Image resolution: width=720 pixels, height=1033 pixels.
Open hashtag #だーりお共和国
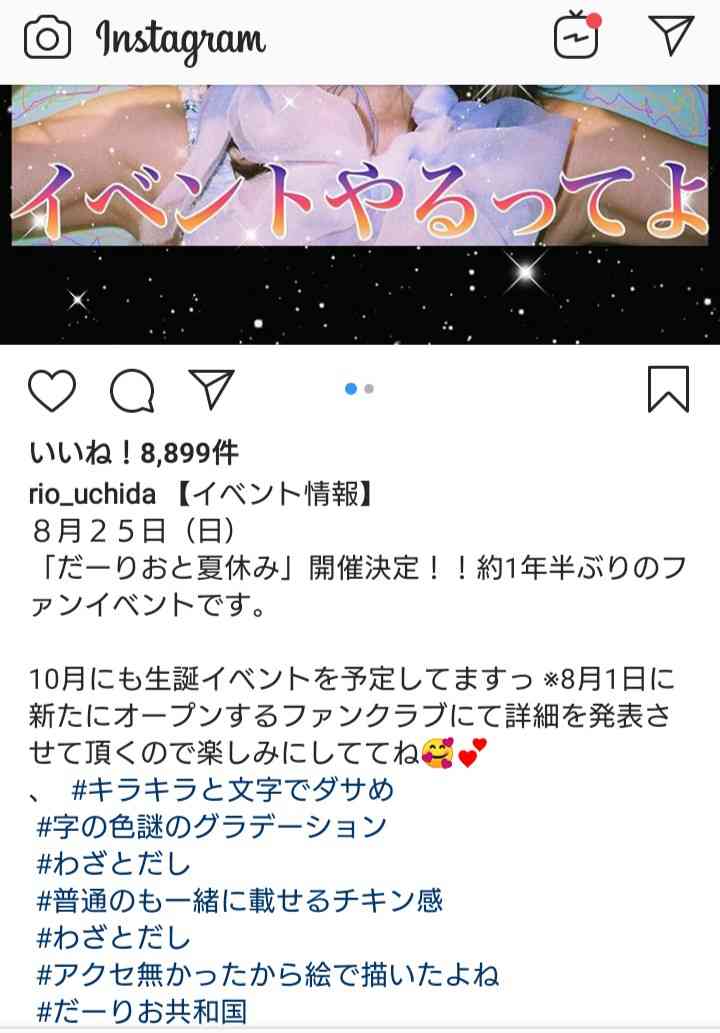coord(142,1011)
